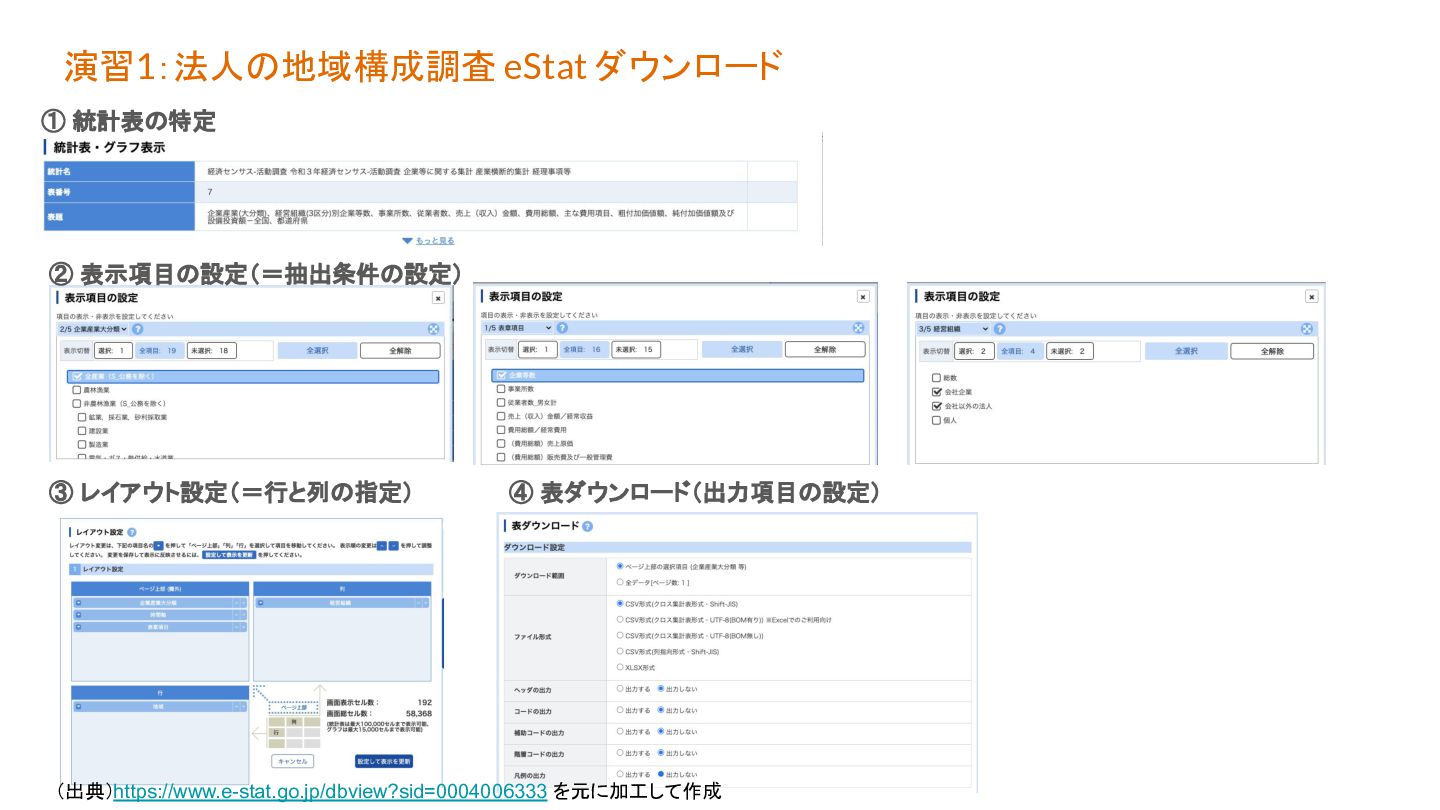Open the 3/5 経営組織 dropdown
1440x810 pixels.
pyautogui.click(x=954, y=329)
